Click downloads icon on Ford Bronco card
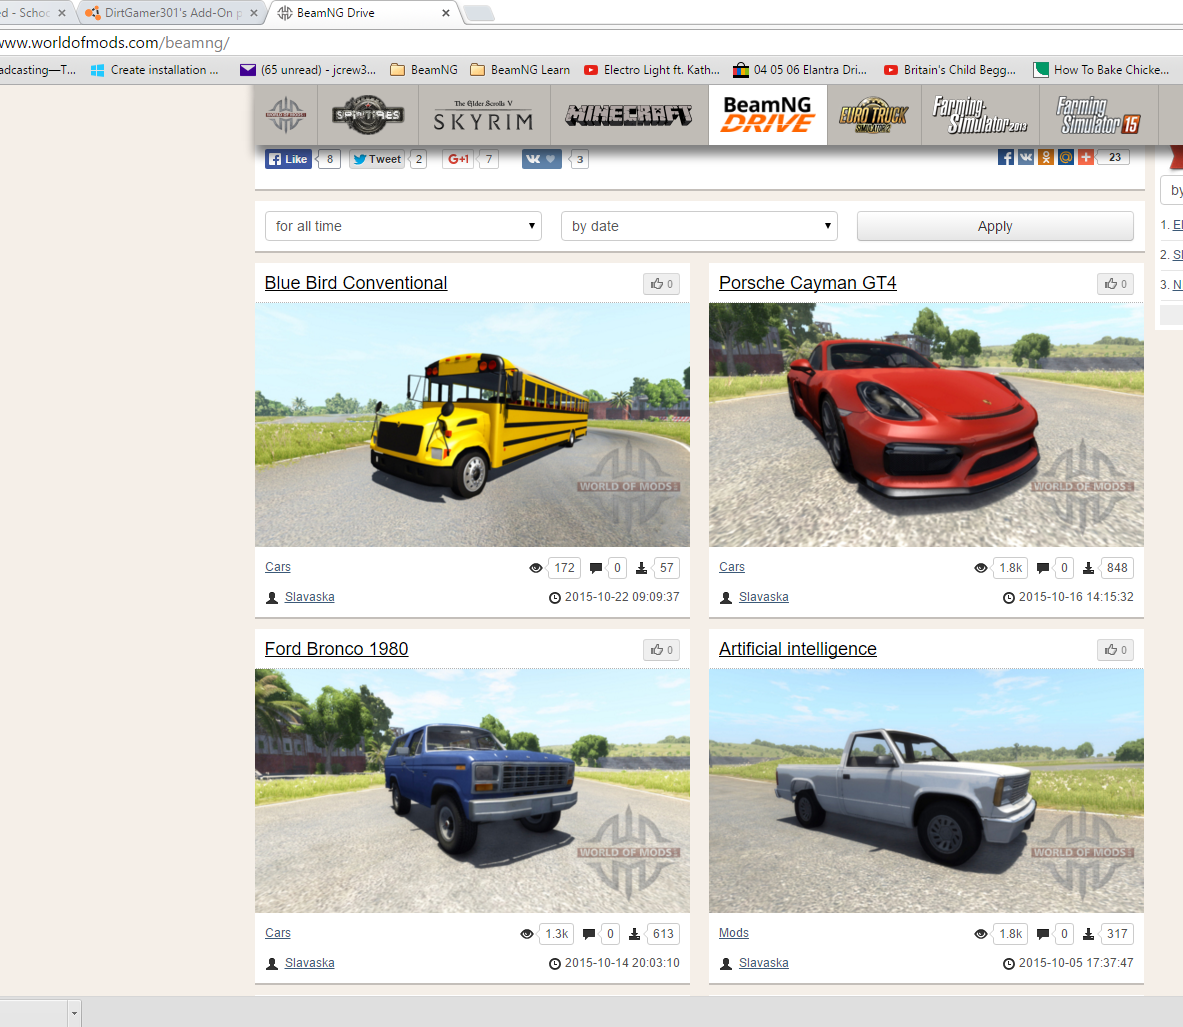 (x=635, y=934)
